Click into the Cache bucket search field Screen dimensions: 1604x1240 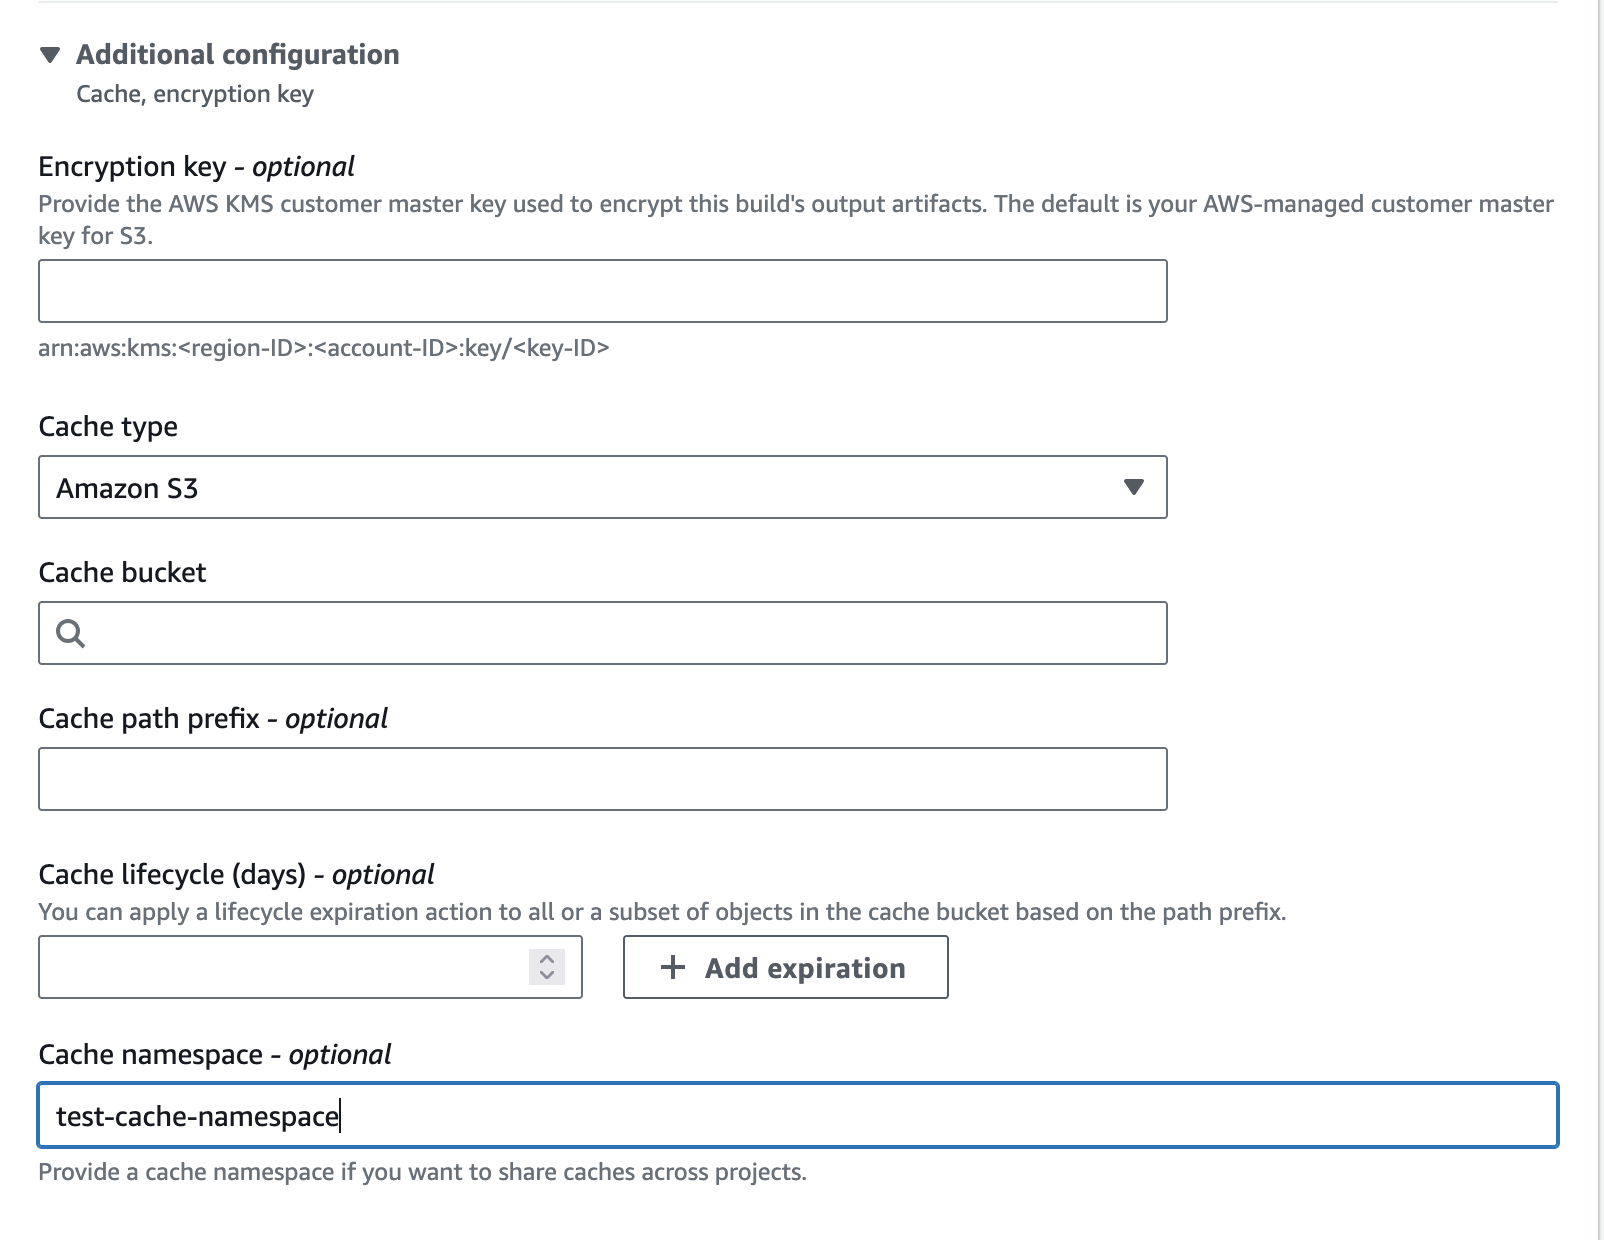click(620, 633)
